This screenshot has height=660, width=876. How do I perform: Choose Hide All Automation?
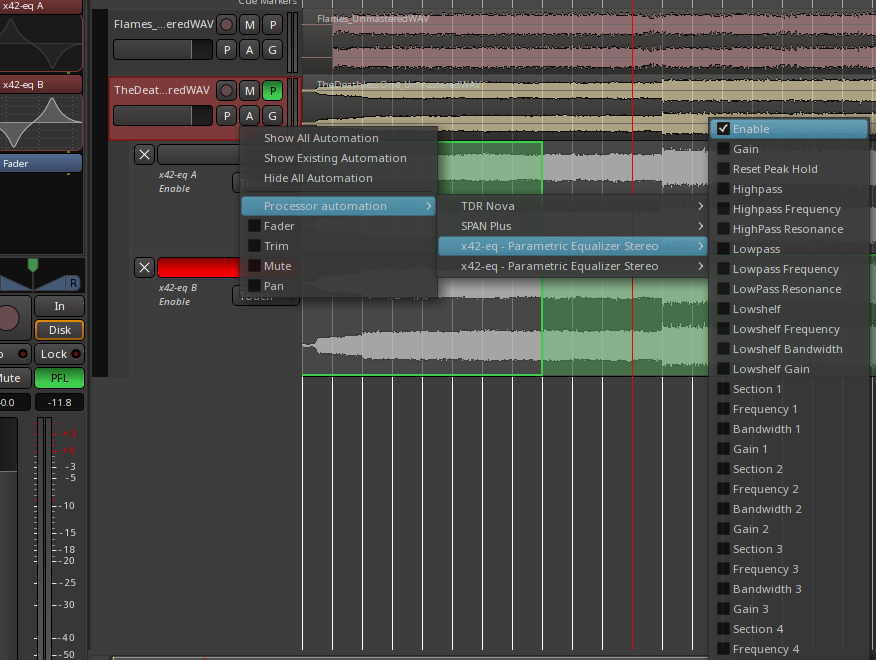[x=318, y=178]
